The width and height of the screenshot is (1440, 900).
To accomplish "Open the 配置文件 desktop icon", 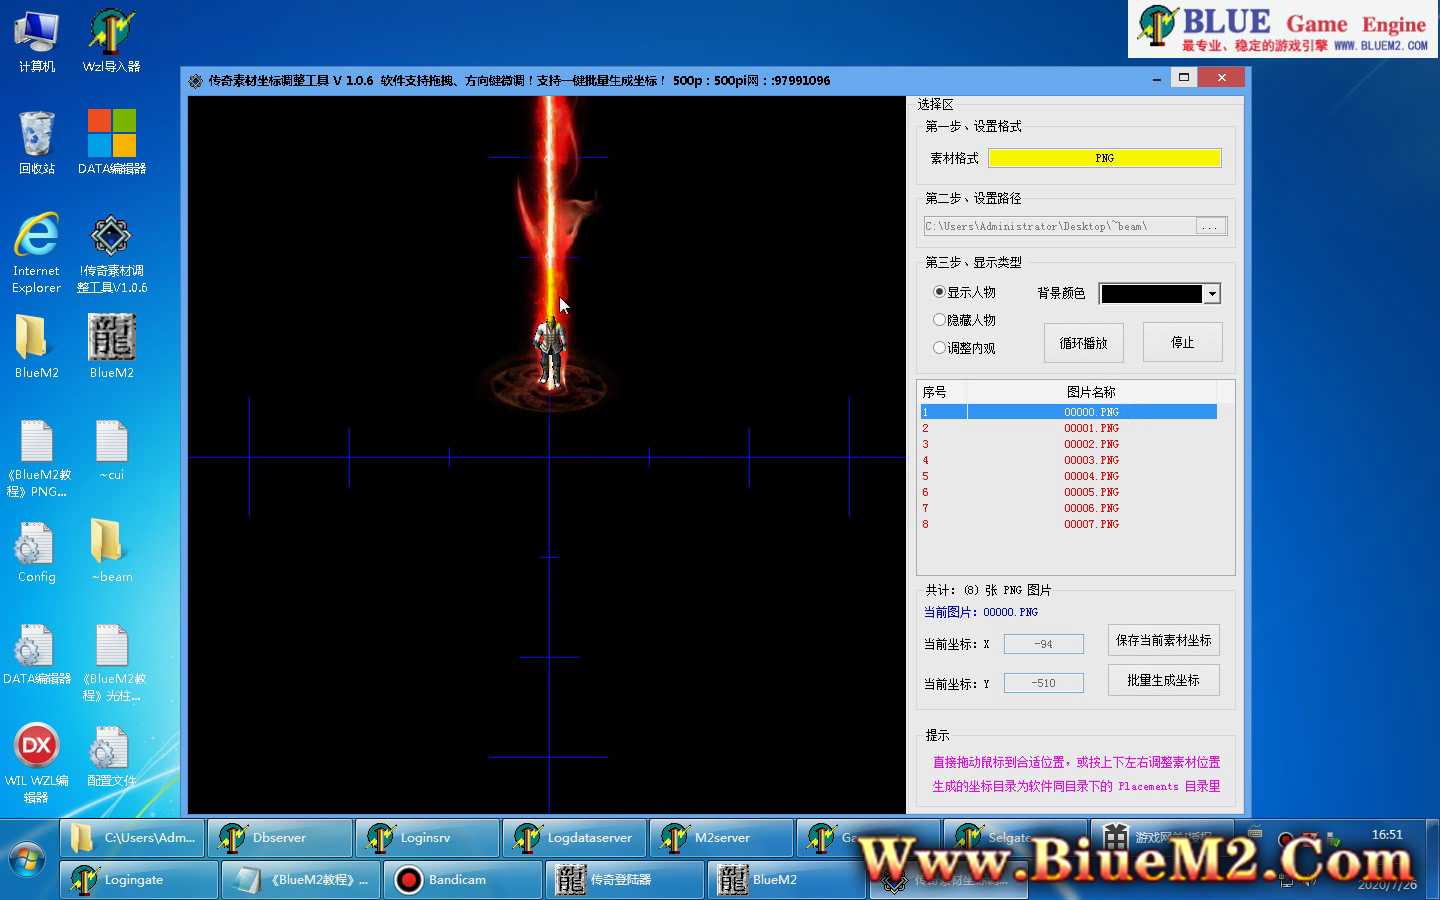I will click(x=111, y=756).
